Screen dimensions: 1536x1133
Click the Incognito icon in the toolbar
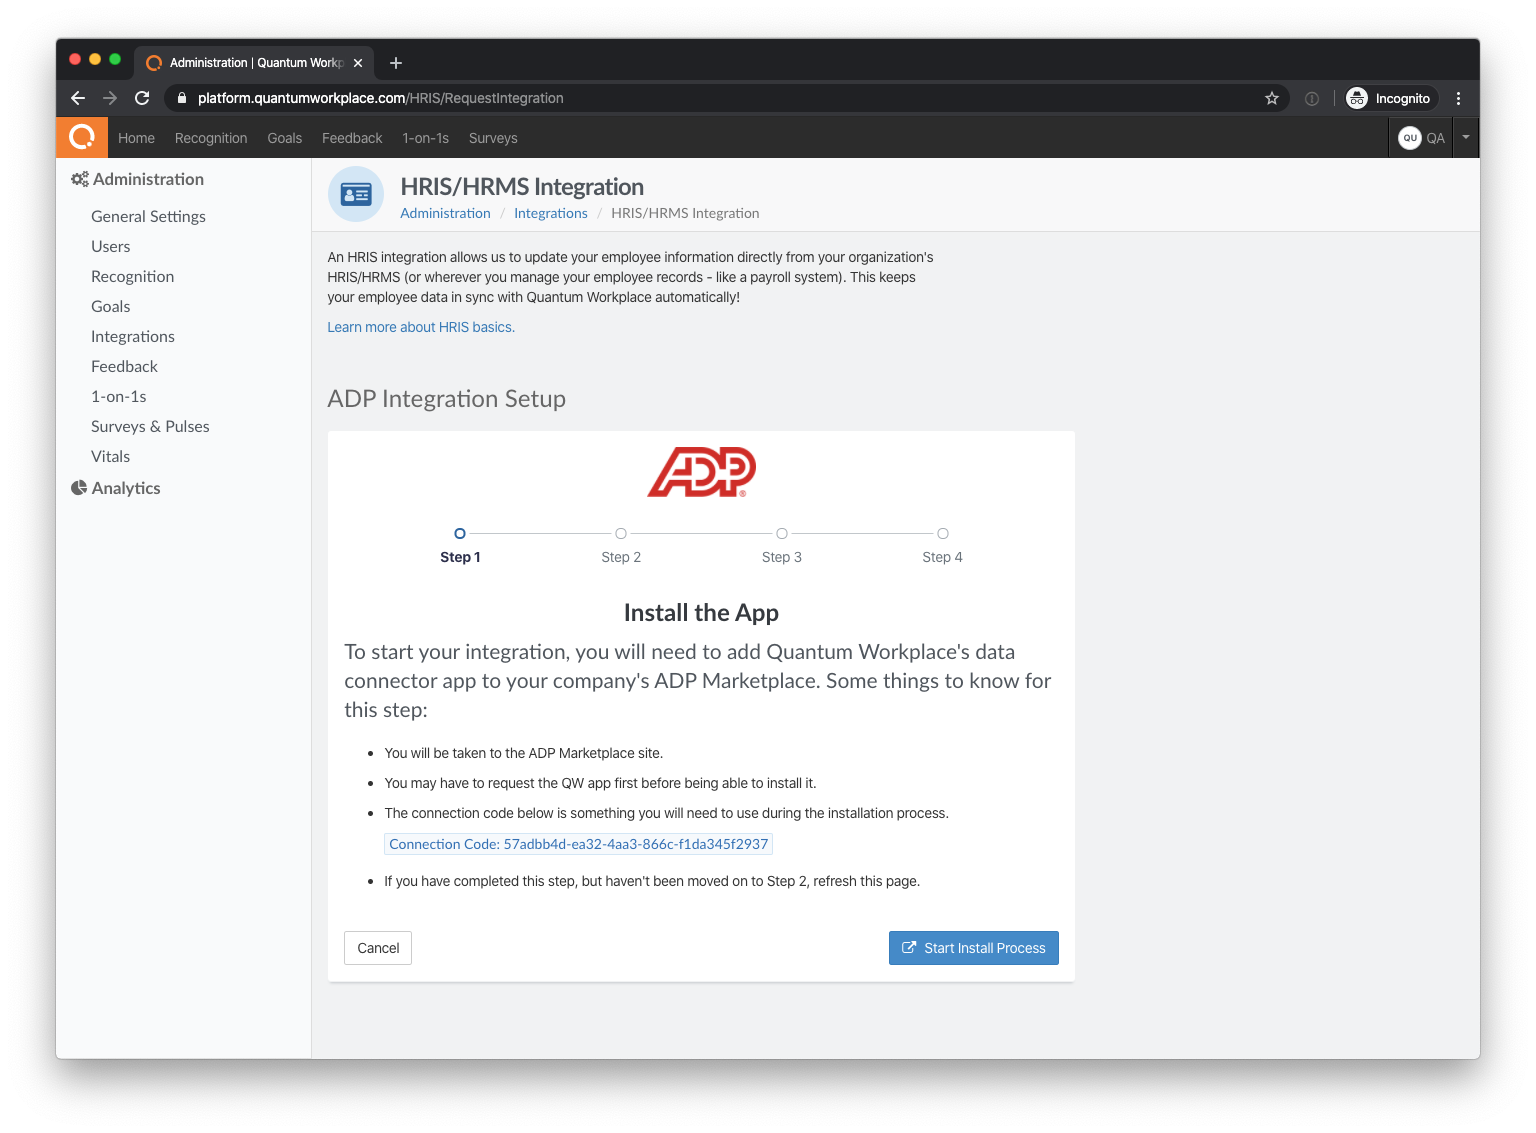[x=1357, y=98]
